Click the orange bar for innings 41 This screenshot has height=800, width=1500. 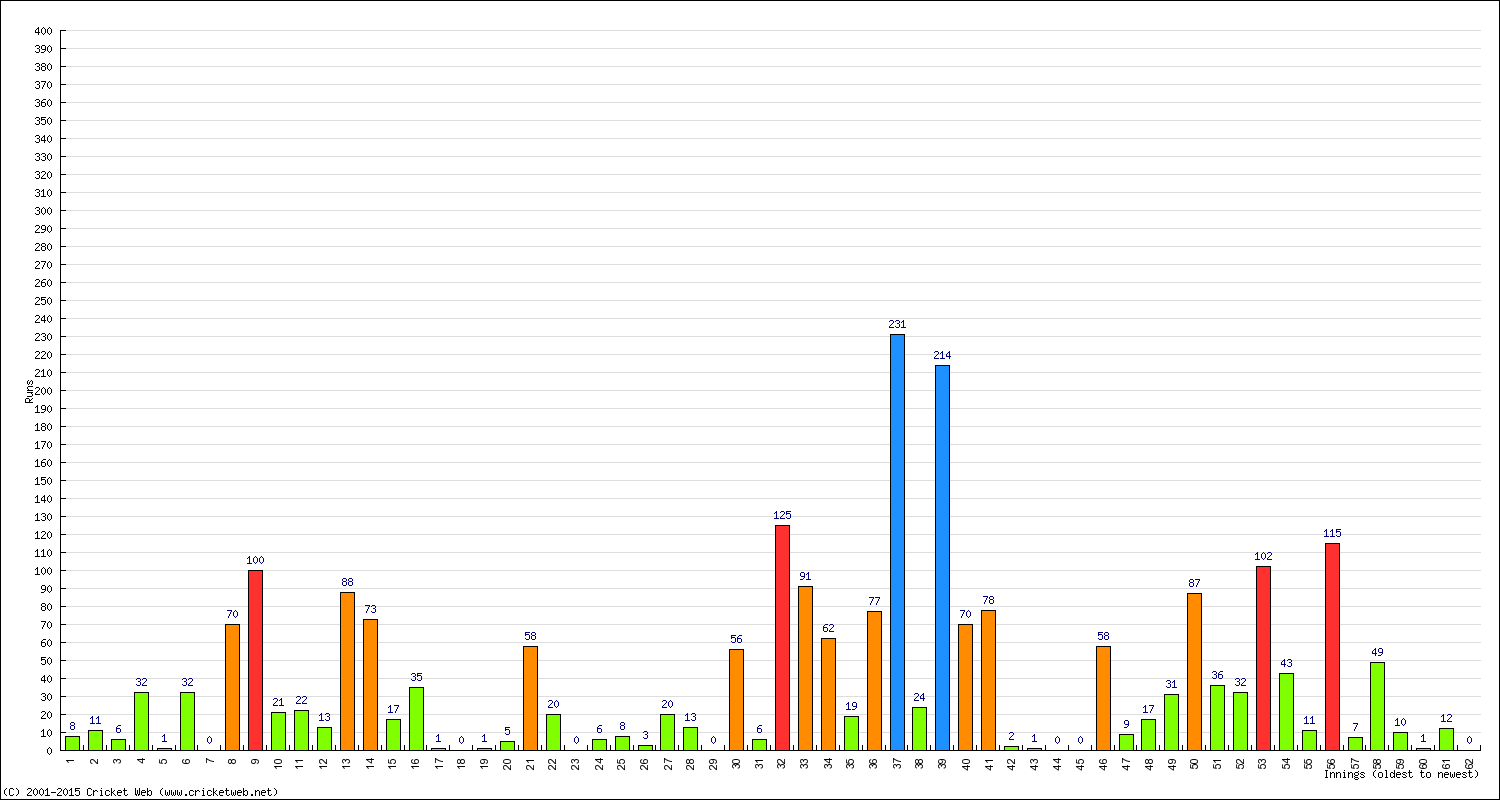click(x=988, y=680)
